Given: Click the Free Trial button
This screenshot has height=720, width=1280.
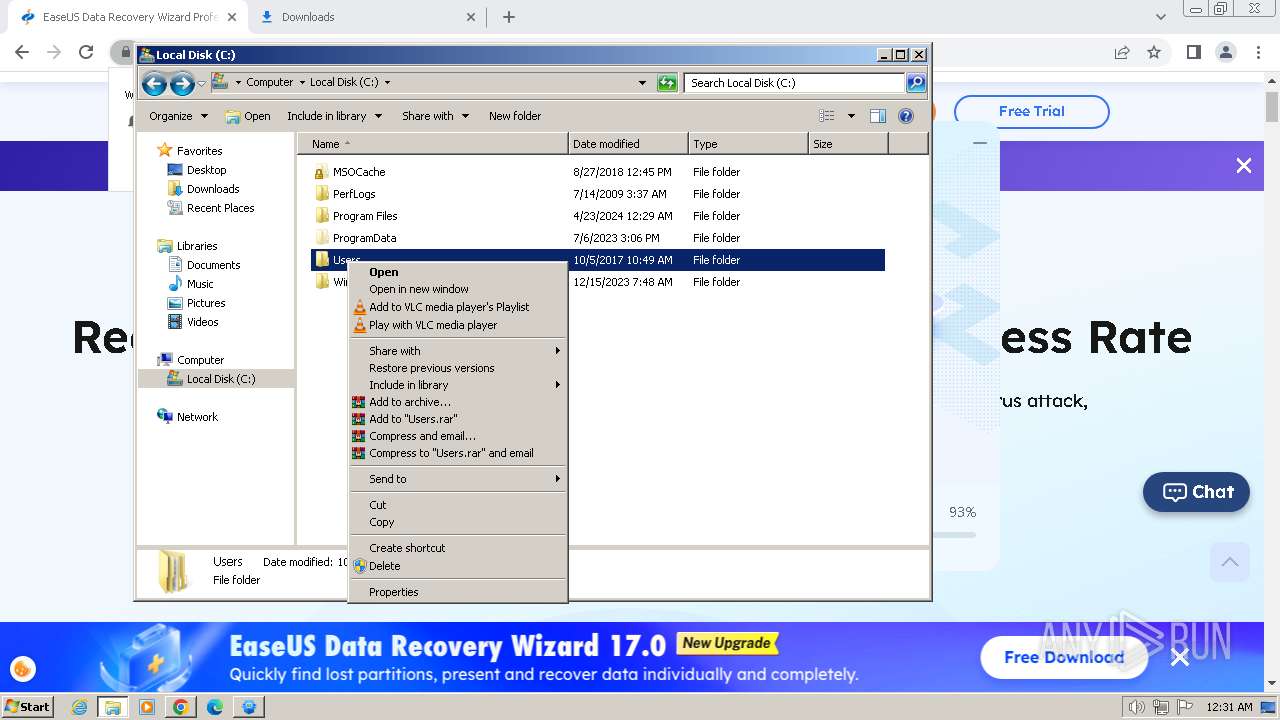Looking at the screenshot, I should (x=1031, y=111).
